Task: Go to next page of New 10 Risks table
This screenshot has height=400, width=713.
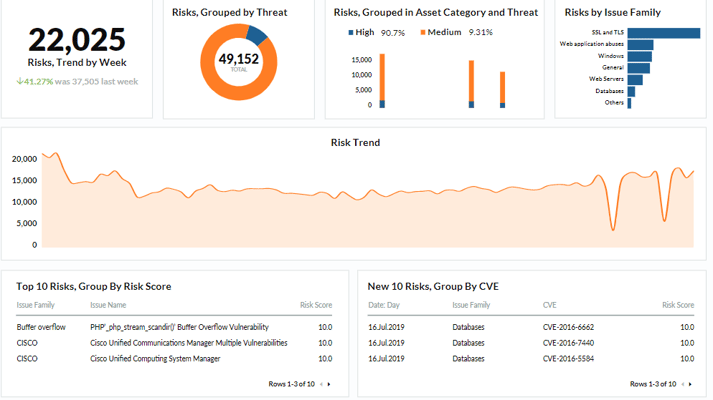Action: 690,384
